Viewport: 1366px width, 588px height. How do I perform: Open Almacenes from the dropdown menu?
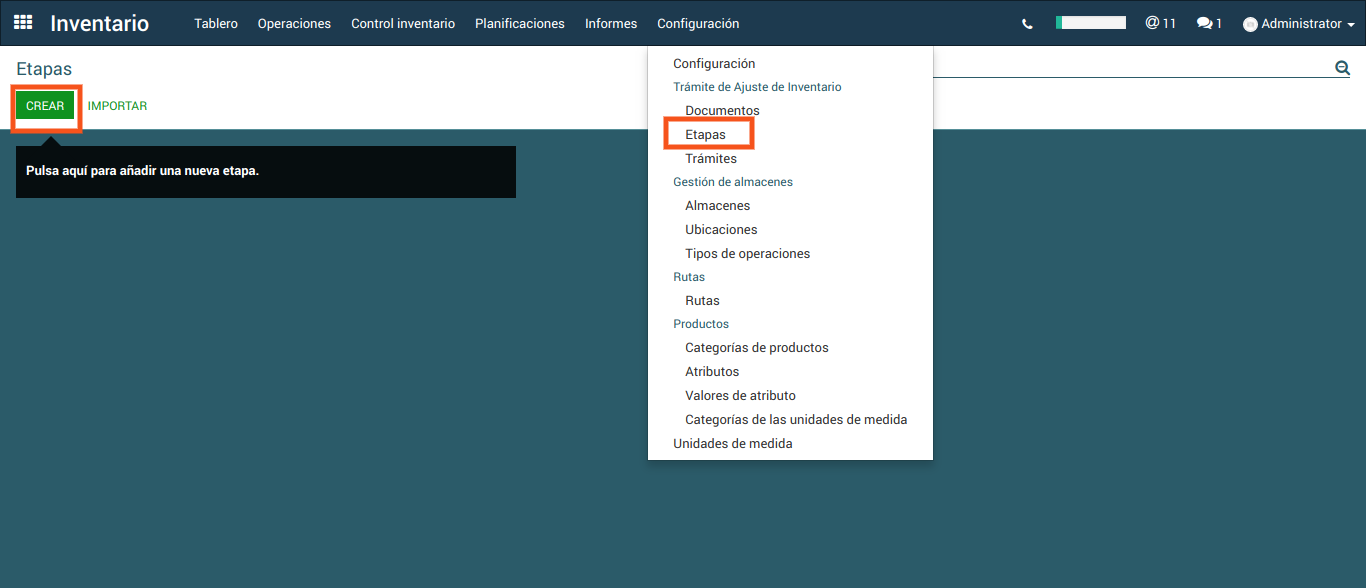(717, 206)
